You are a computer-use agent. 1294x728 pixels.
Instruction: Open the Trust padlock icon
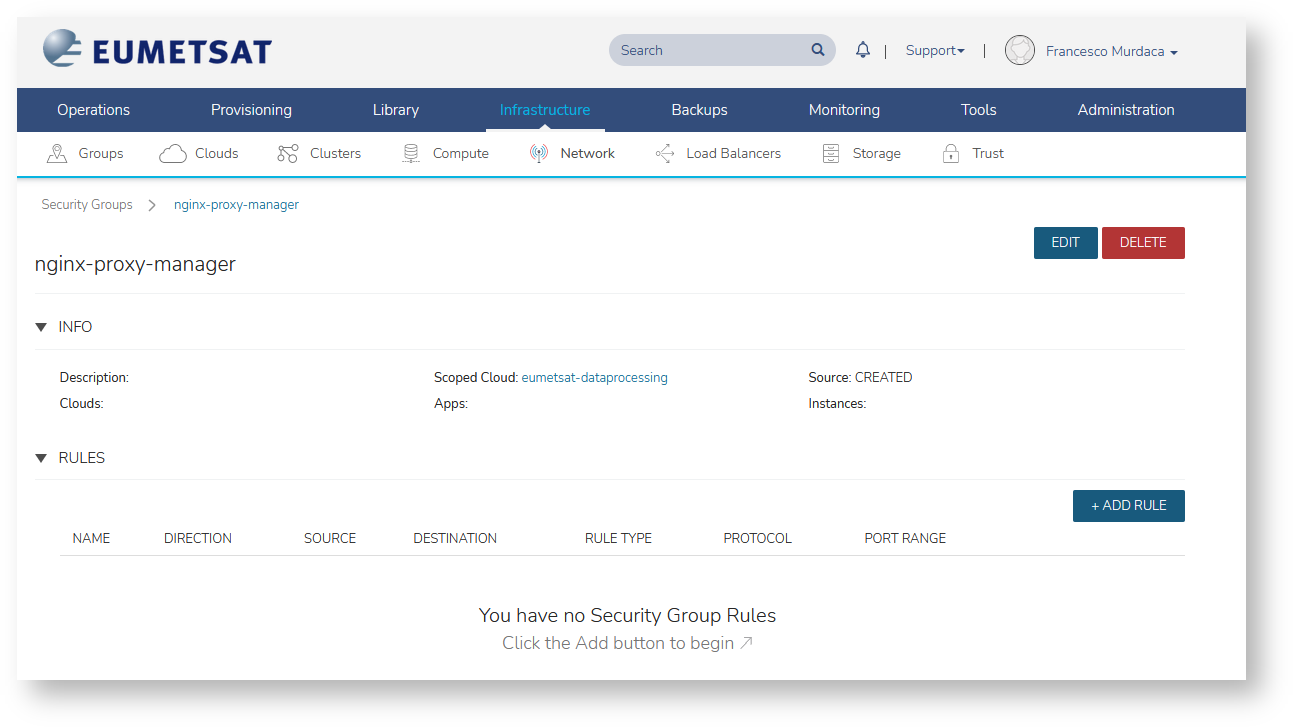pos(951,153)
